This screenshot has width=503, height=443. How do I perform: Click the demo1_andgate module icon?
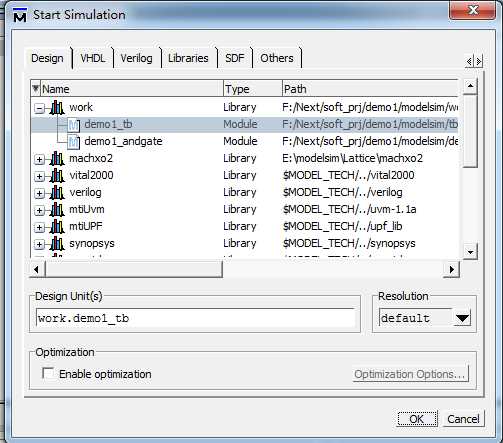pyautogui.click(x=74, y=142)
